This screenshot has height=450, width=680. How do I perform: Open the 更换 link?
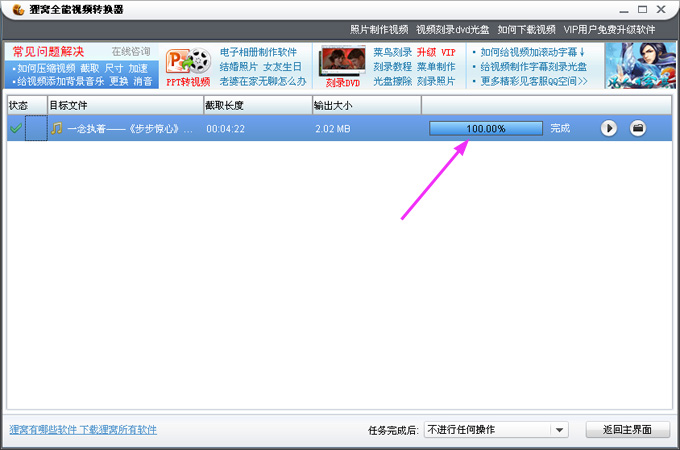coord(119,81)
